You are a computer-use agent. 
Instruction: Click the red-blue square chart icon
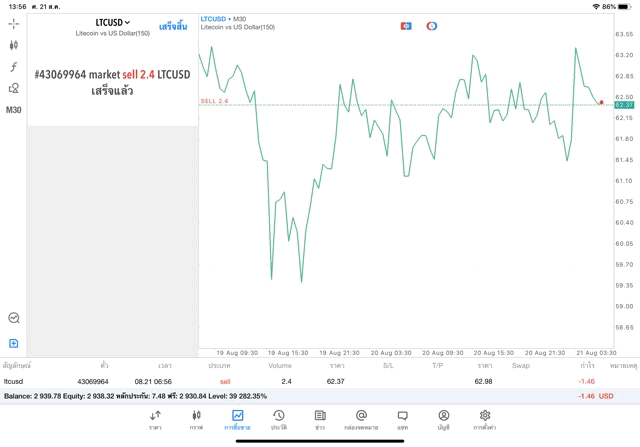406,26
